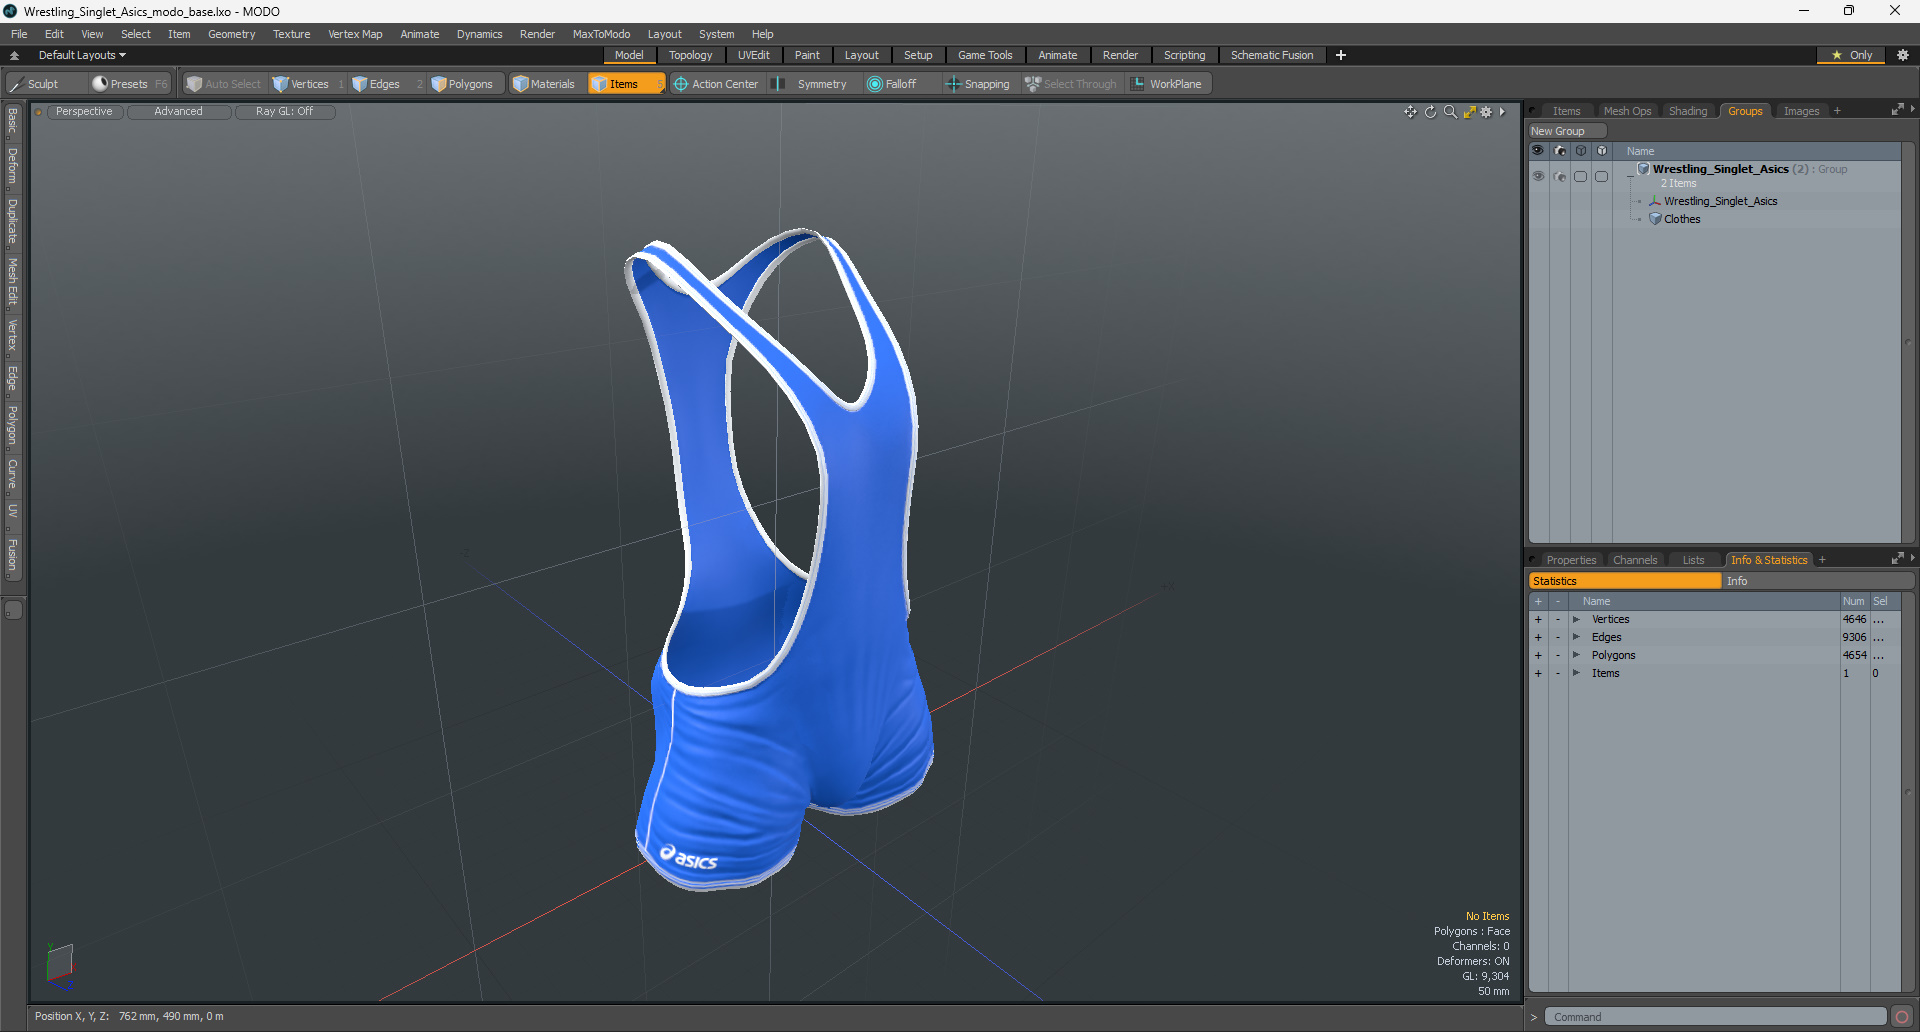Open Perspective view type dropdown
1920x1032 pixels.
click(x=84, y=112)
